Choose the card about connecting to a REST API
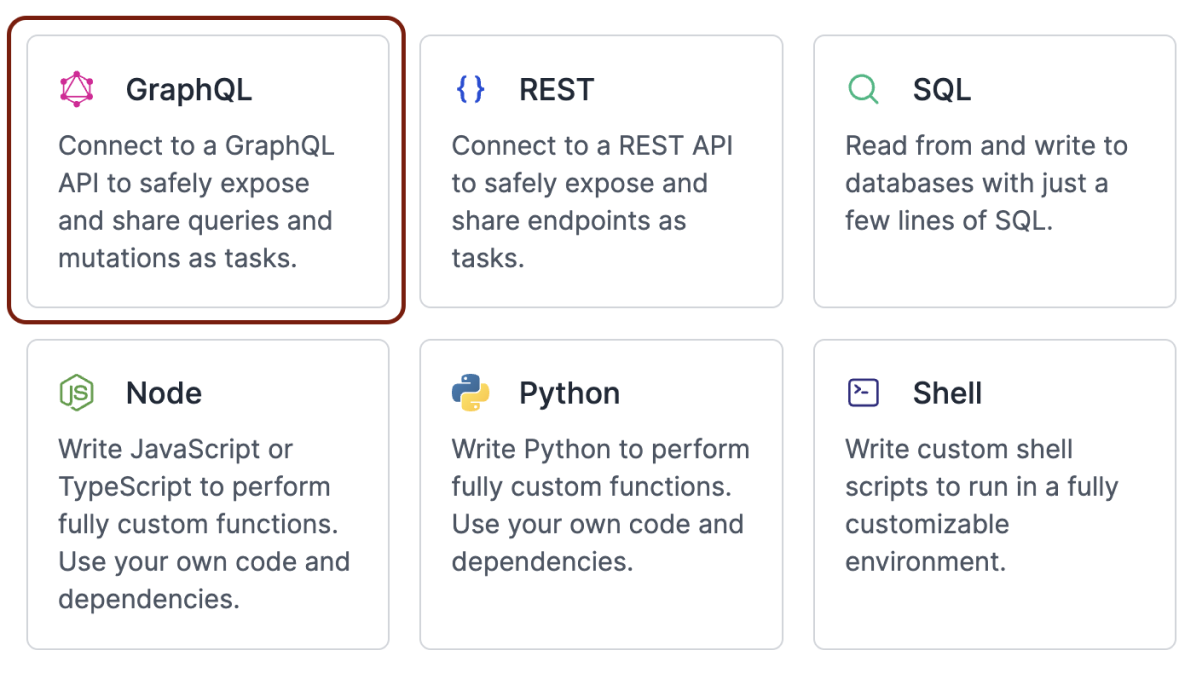Image resolution: width=1200 pixels, height=679 pixels. [601, 172]
